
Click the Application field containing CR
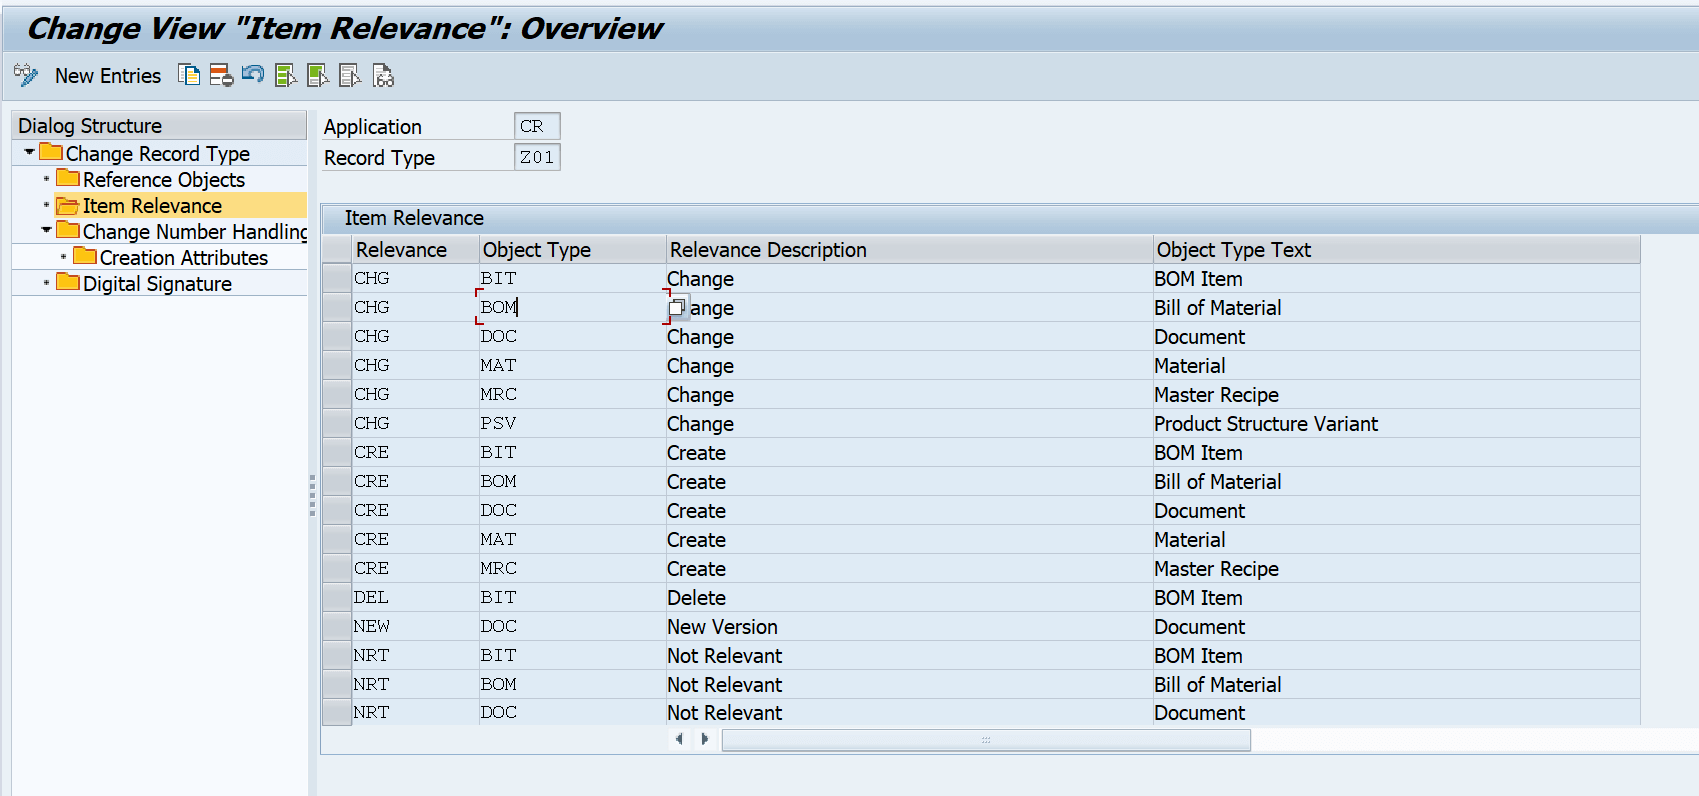tap(537, 126)
